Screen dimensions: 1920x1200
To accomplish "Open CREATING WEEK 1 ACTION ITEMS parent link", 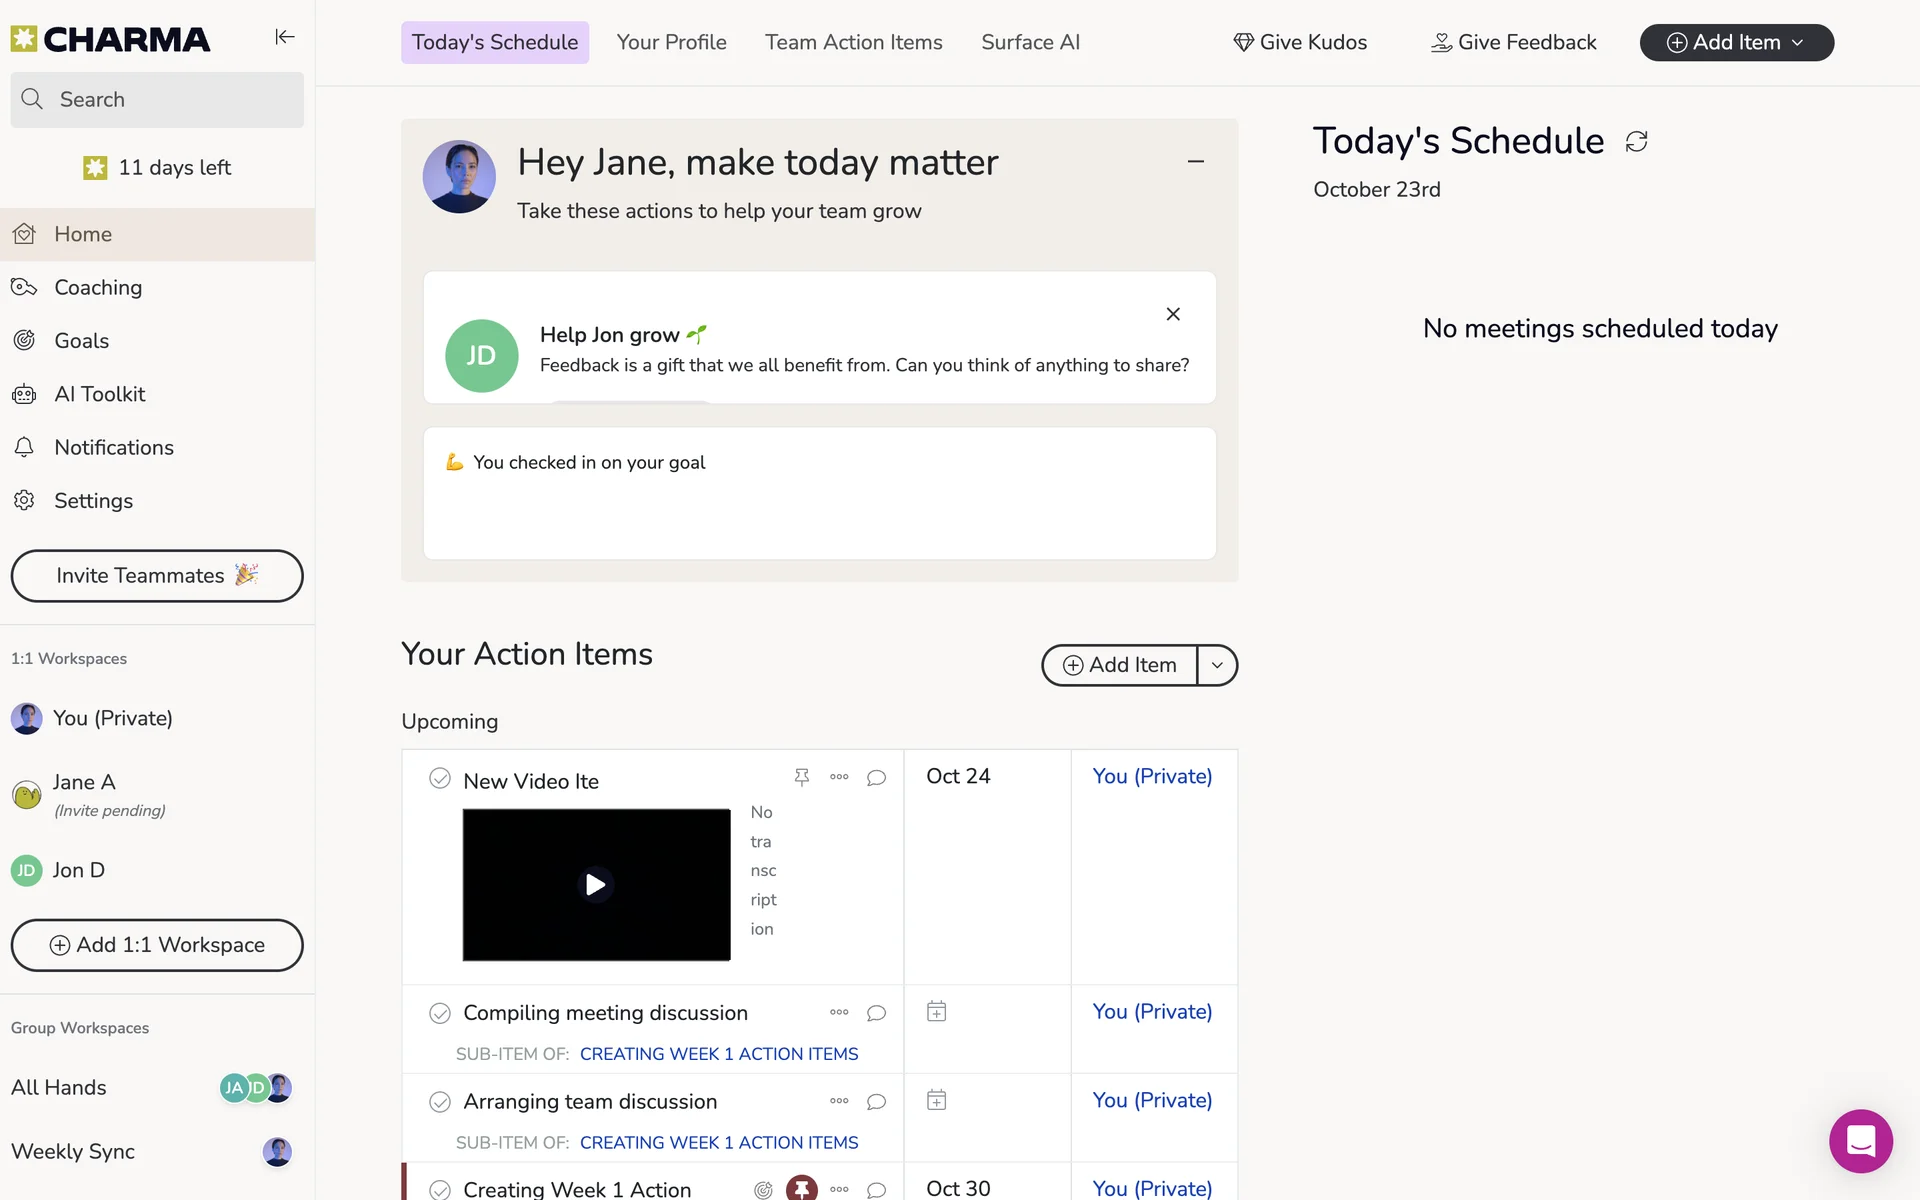I will coord(718,1054).
